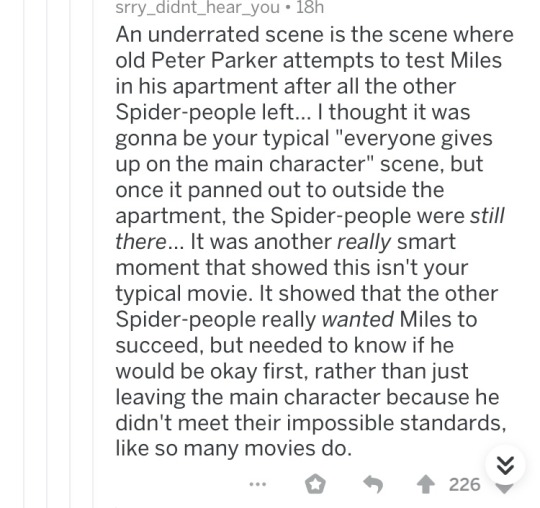Screen dimensions: 540x508
Task: Upvote the comment by srry_didnt_hear_you
Action: point(426,485)
